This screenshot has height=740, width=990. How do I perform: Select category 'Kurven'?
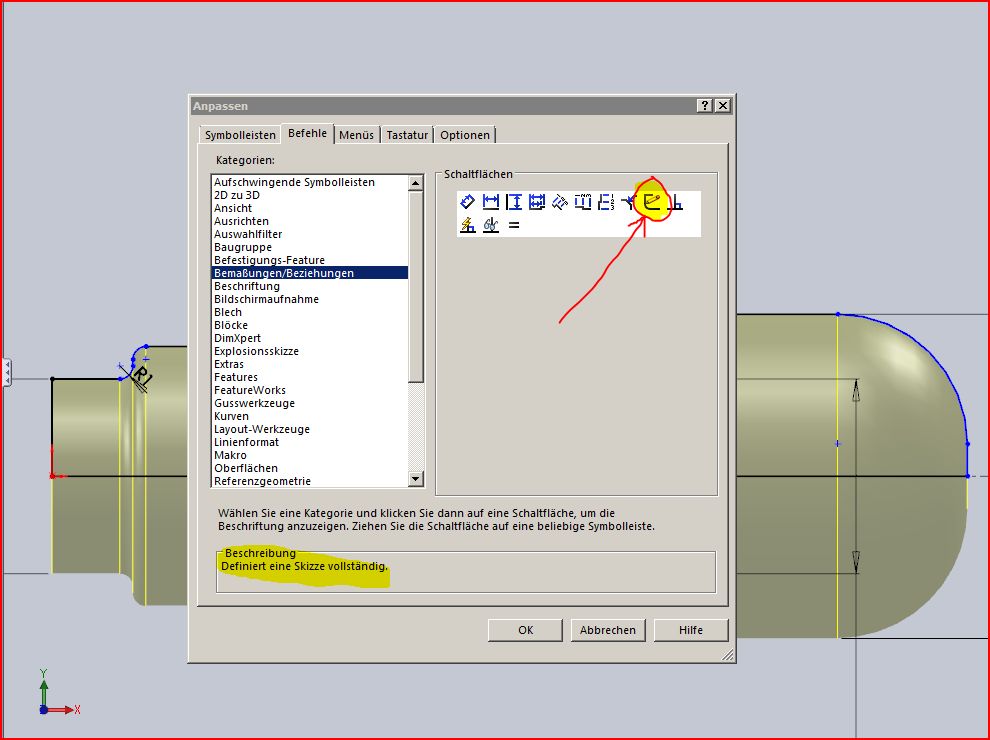click(x=309, y=416)
